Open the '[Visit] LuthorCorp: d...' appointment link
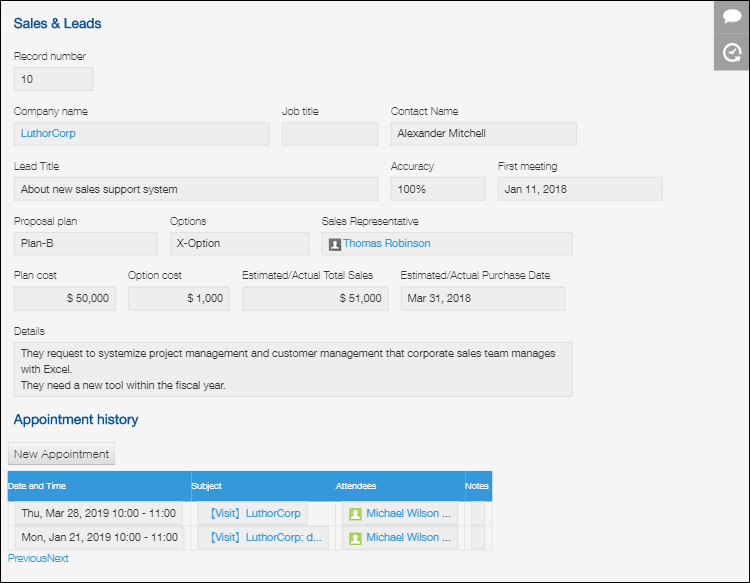 [266, 537]
